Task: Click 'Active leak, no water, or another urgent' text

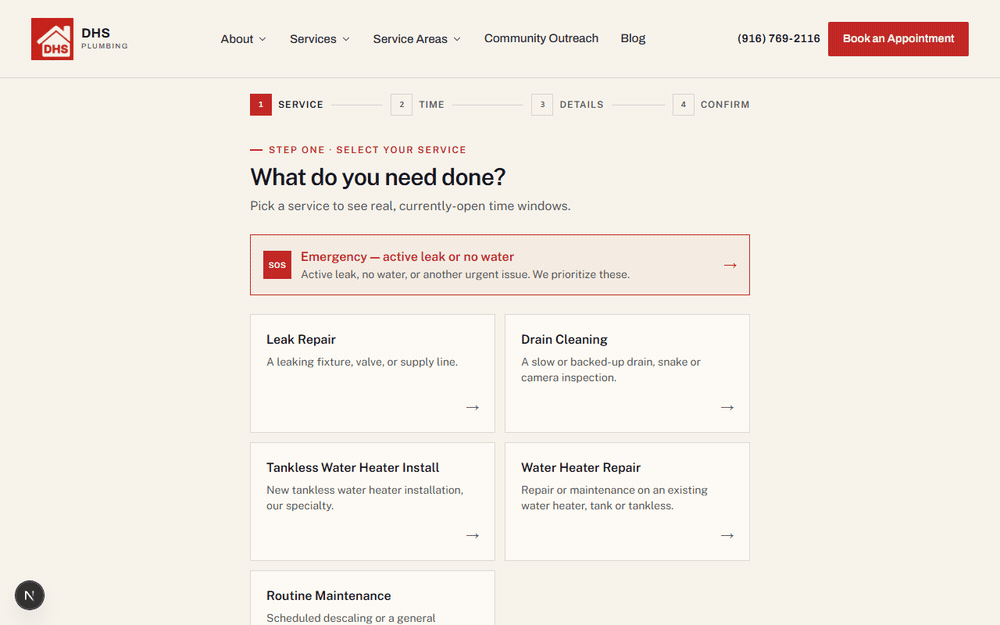Action: pos(465,274)
